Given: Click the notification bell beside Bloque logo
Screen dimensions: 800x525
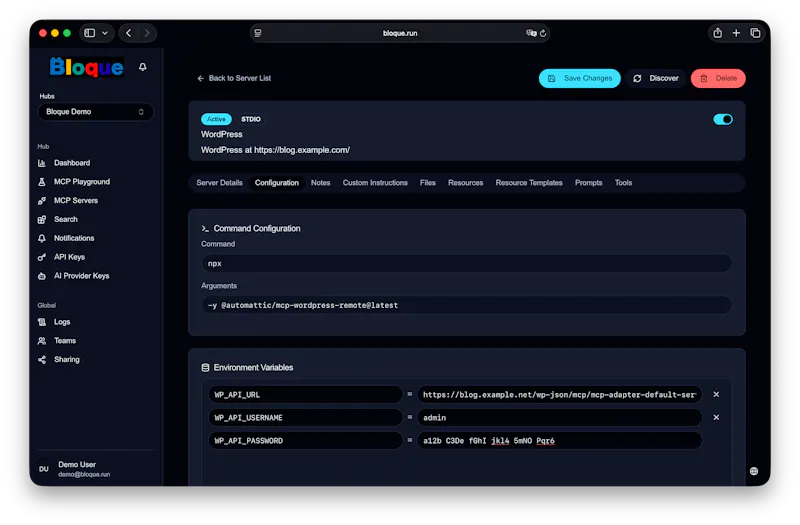Looking at the screenshot, I should click(142, 67).
